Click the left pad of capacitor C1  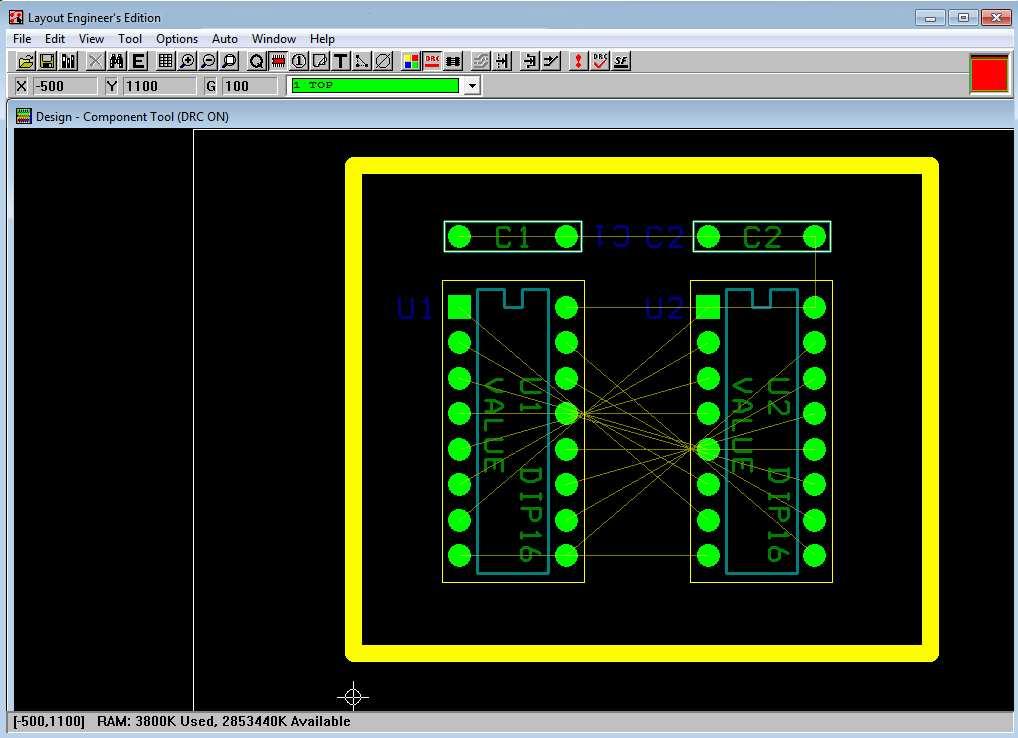point(460,237)
